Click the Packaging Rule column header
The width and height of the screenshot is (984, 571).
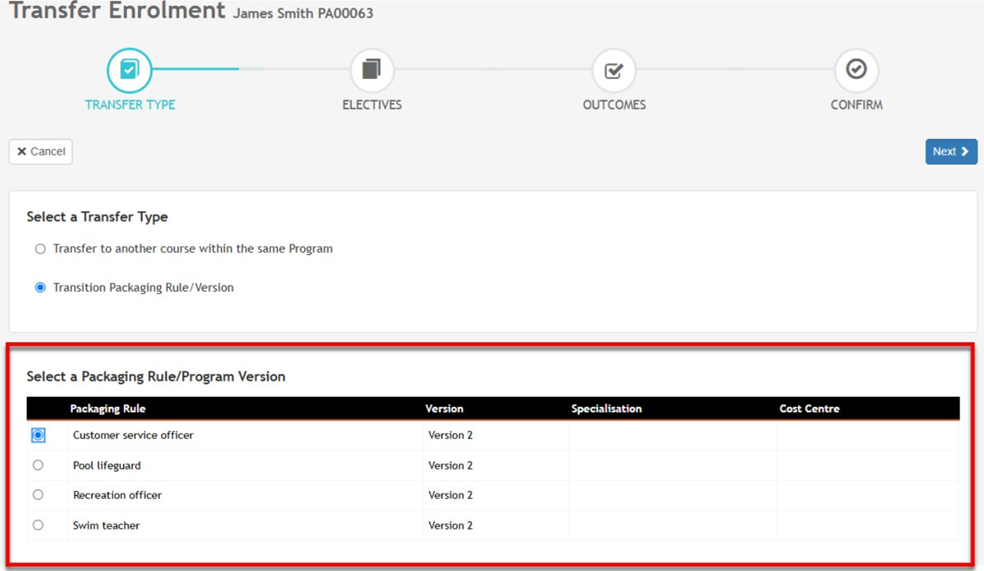pos(108,408)
